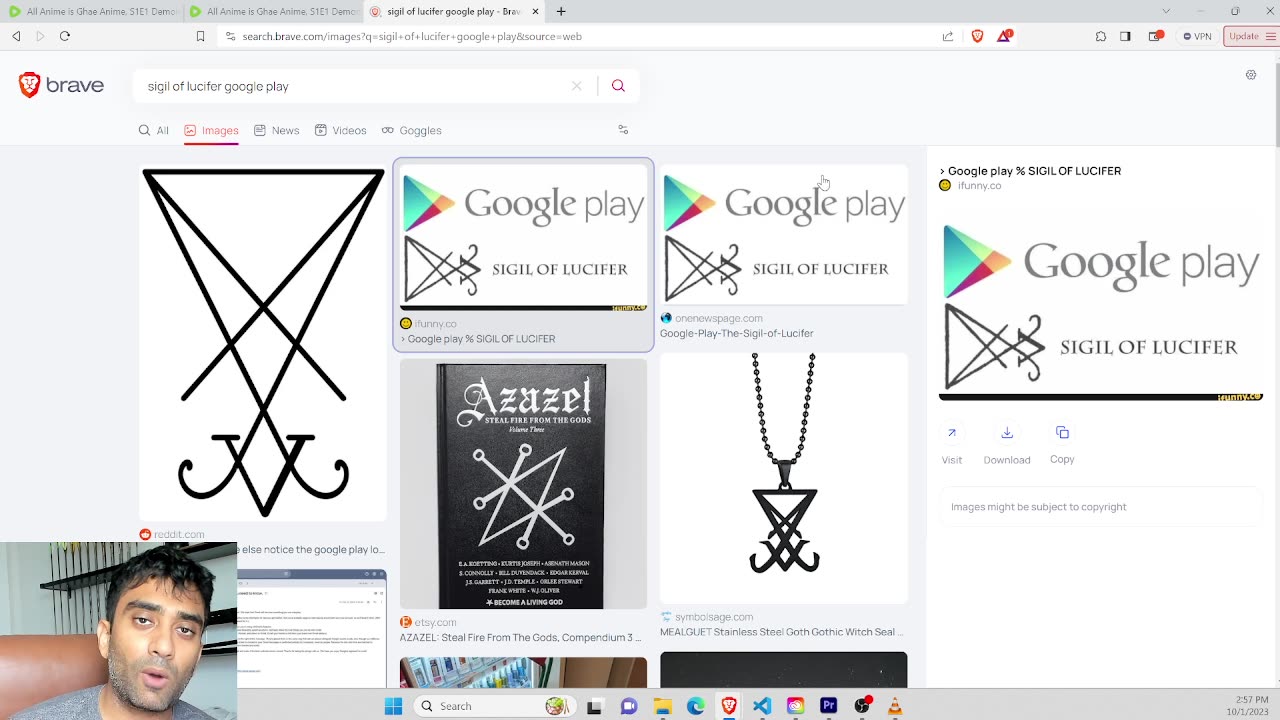
Task: Toggle the browser sidebar panel
Action: 1125,36
